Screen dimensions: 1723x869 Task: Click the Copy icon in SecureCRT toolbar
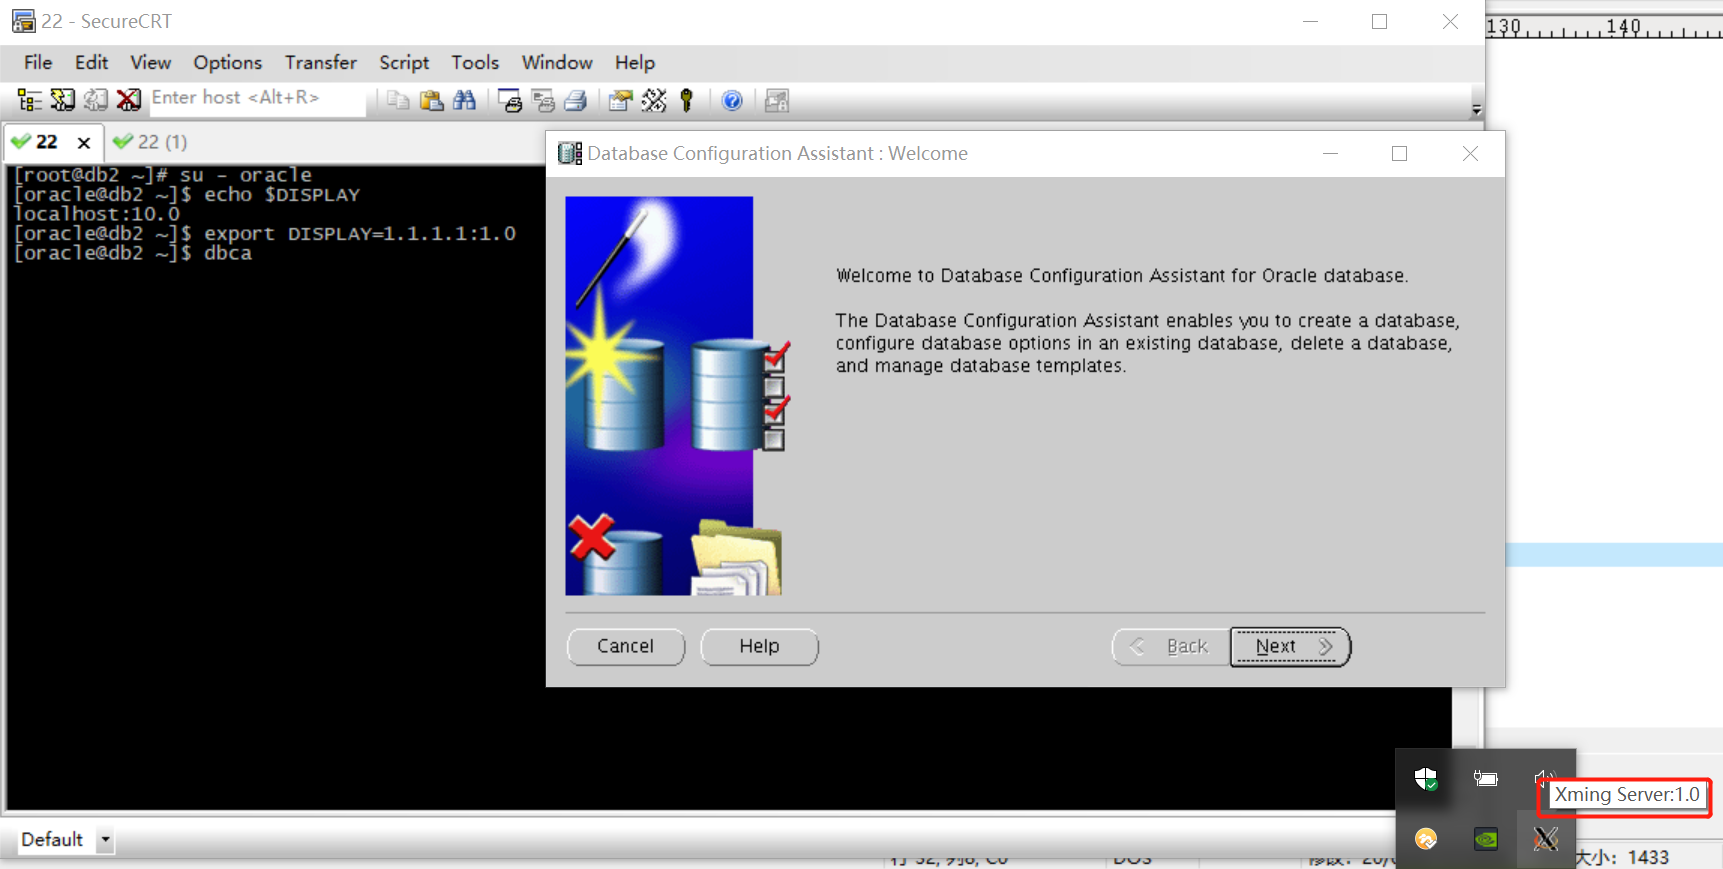pos(398,100)
